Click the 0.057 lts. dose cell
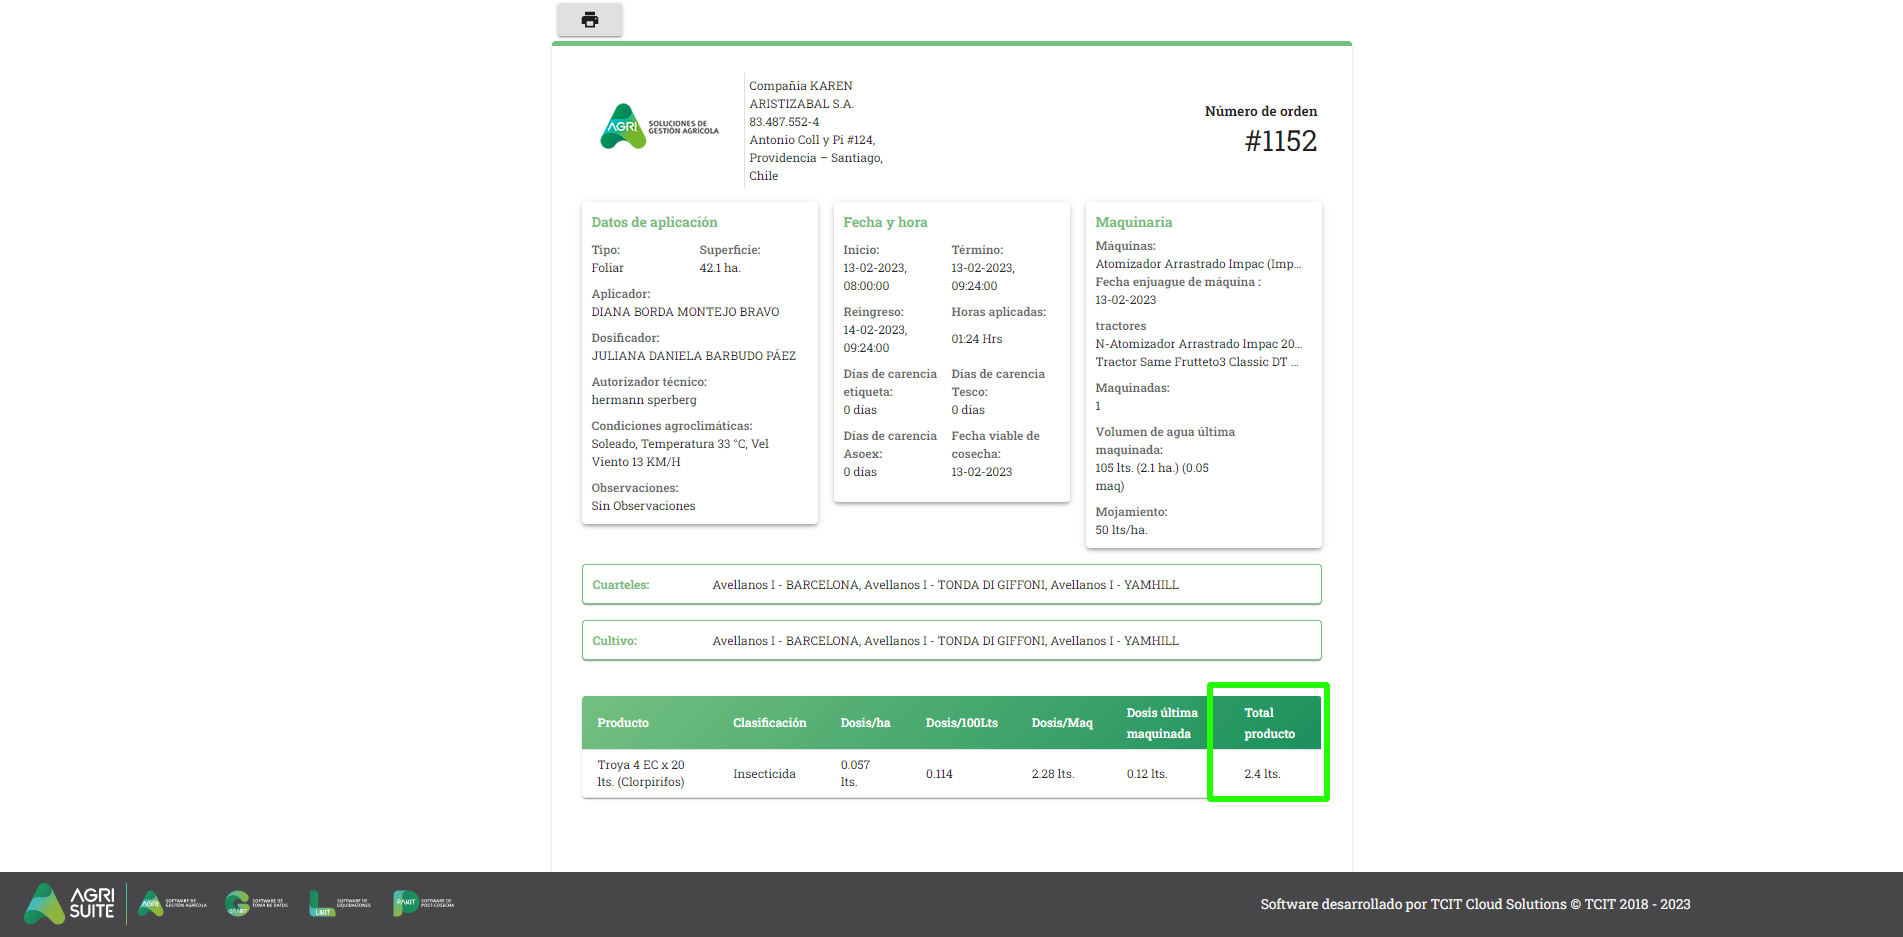Screen dimensions: 1903x937 click(855, 773)
